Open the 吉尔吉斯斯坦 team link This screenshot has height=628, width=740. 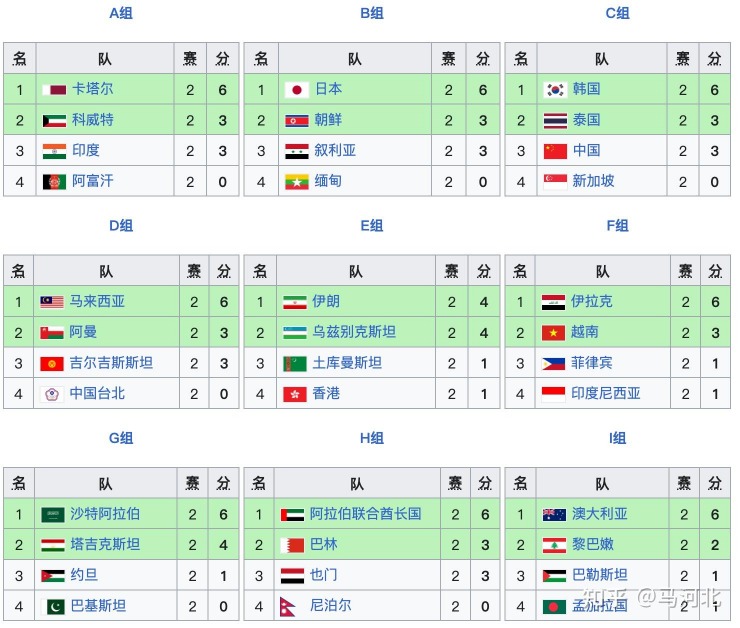click(111, 363)
